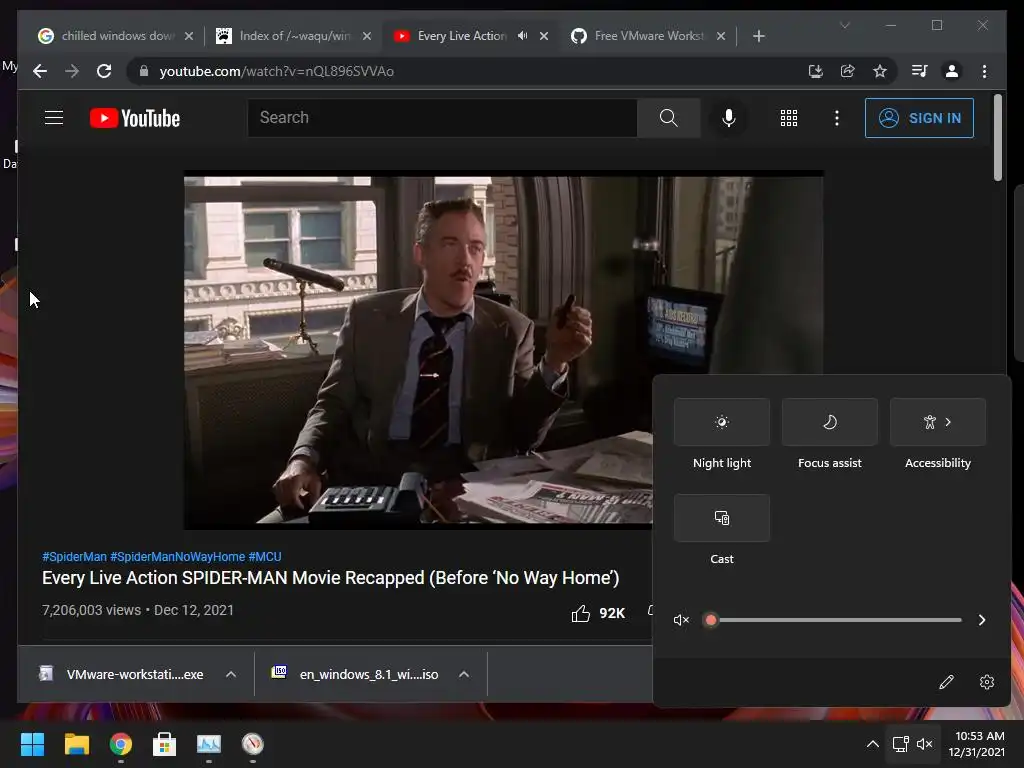Image resolution: width=1024 pixels, height=768 pixels.
Task: Go to YouTube home via logo
Action: point(135,118)
